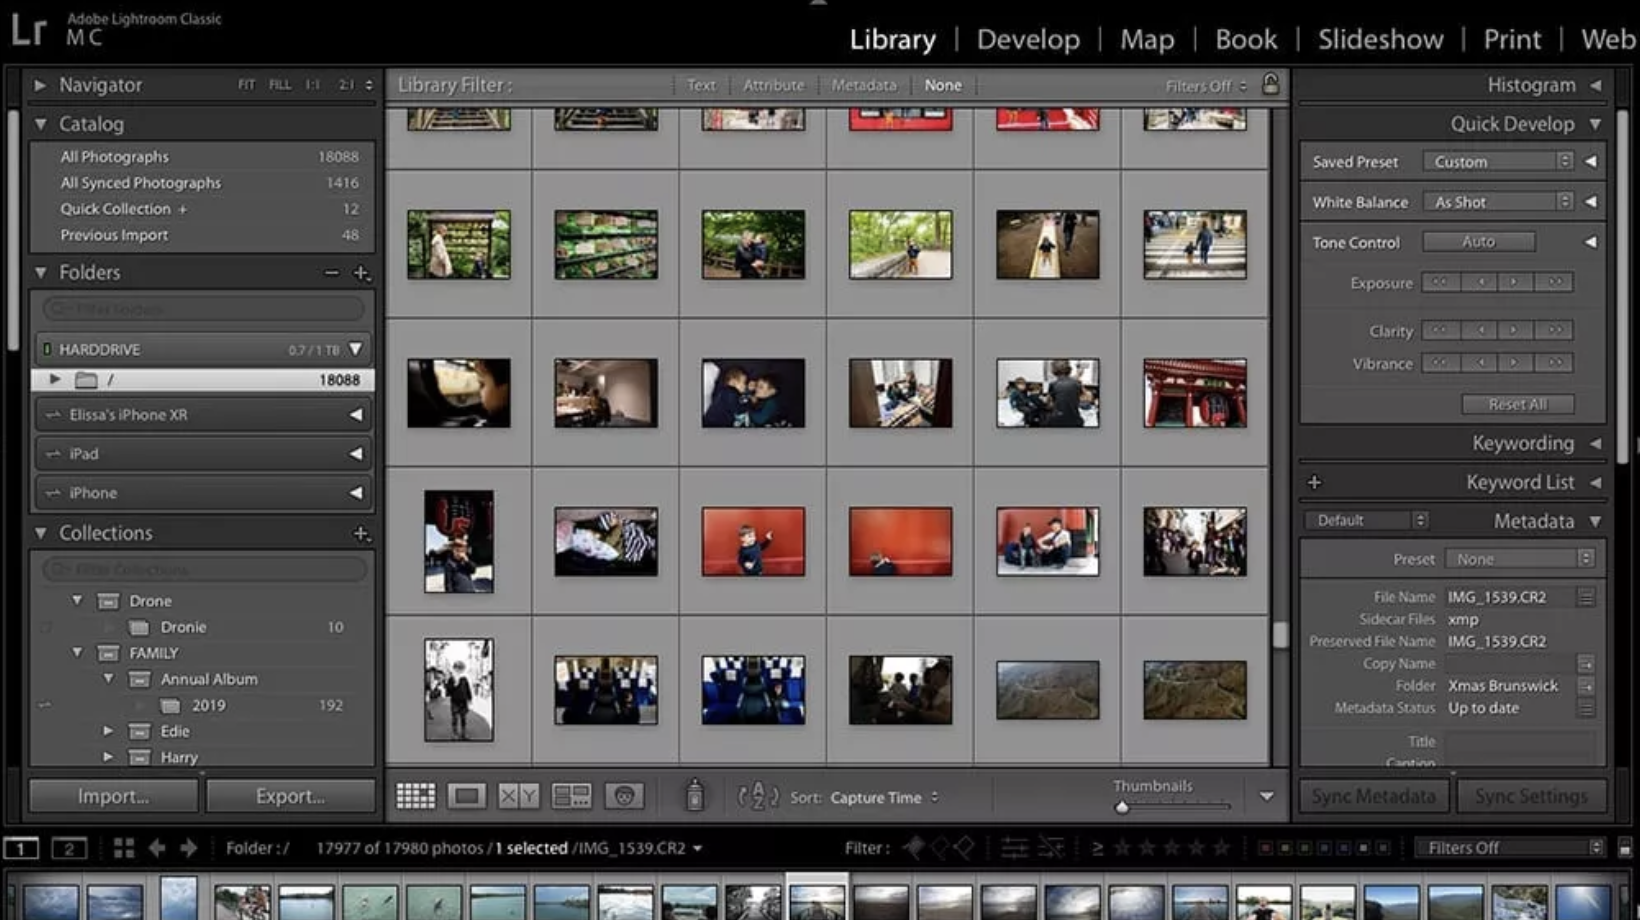This screenshot has width=1640, height=920.
Task: Select Survey view mode
Action: point(573,795)
